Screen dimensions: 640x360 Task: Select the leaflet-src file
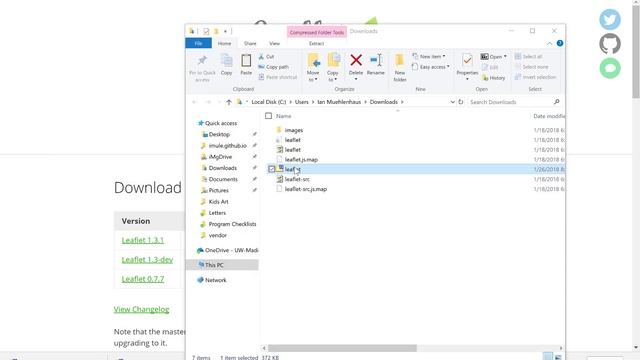[297, 179]
